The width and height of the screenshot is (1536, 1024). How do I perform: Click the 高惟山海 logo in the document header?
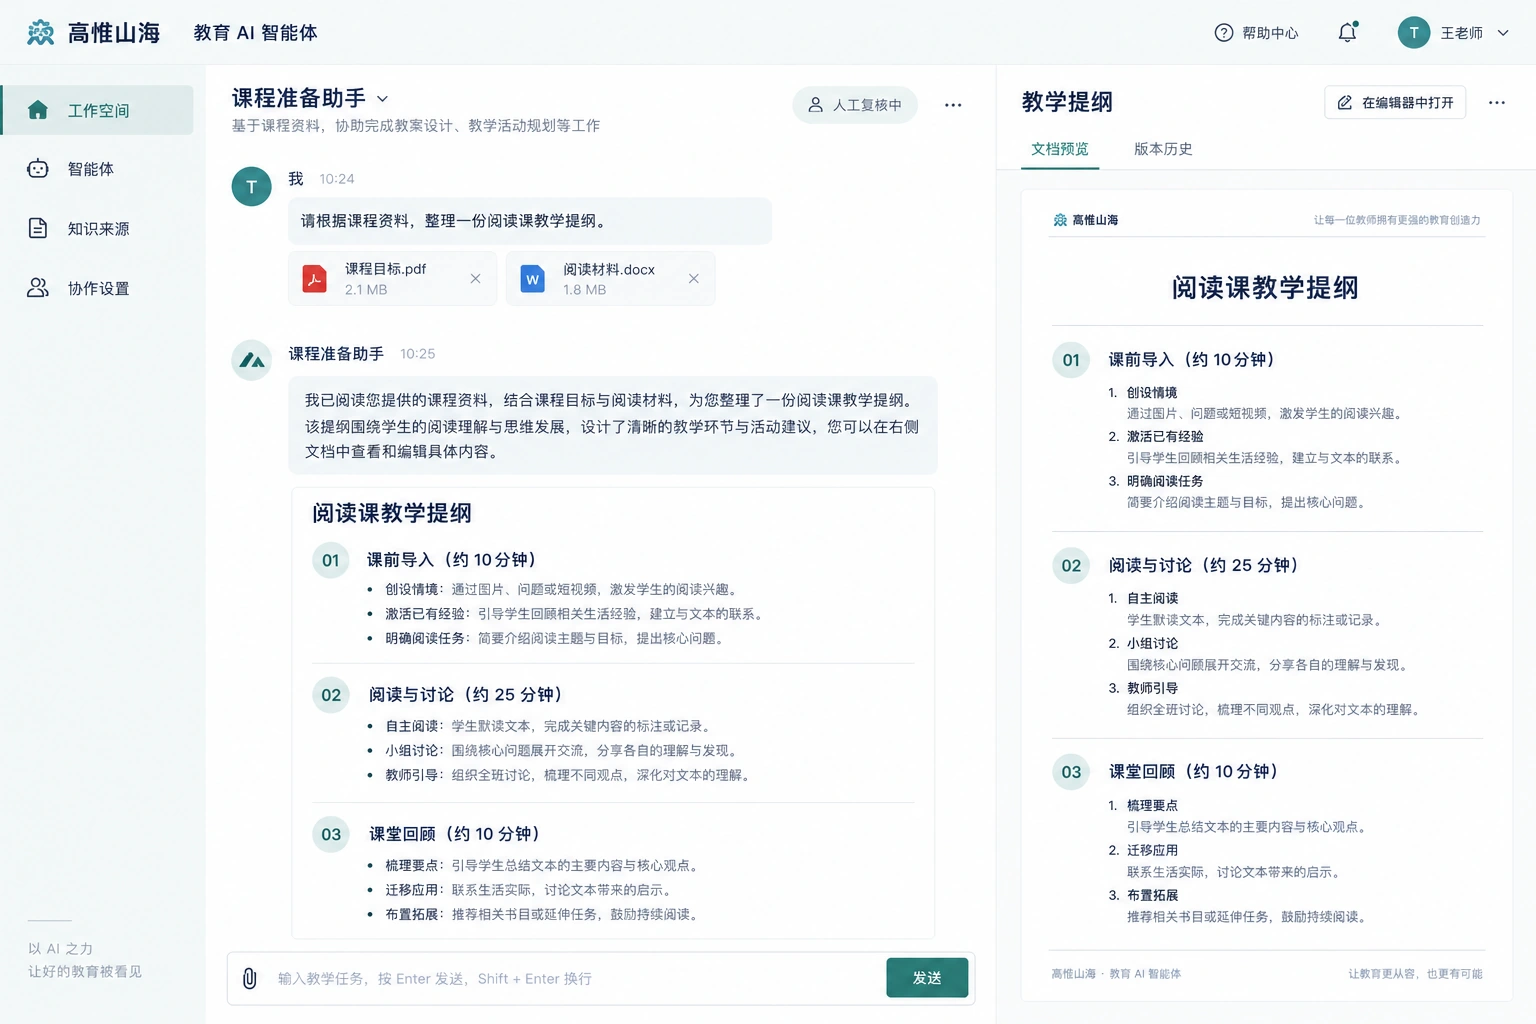pos(1086,220)
